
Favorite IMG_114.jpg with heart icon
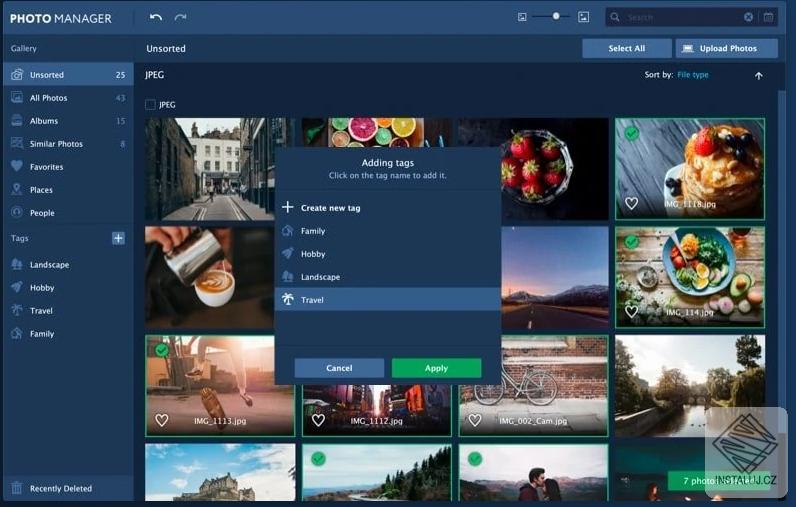pyautogui.click(x=632, y=312)
